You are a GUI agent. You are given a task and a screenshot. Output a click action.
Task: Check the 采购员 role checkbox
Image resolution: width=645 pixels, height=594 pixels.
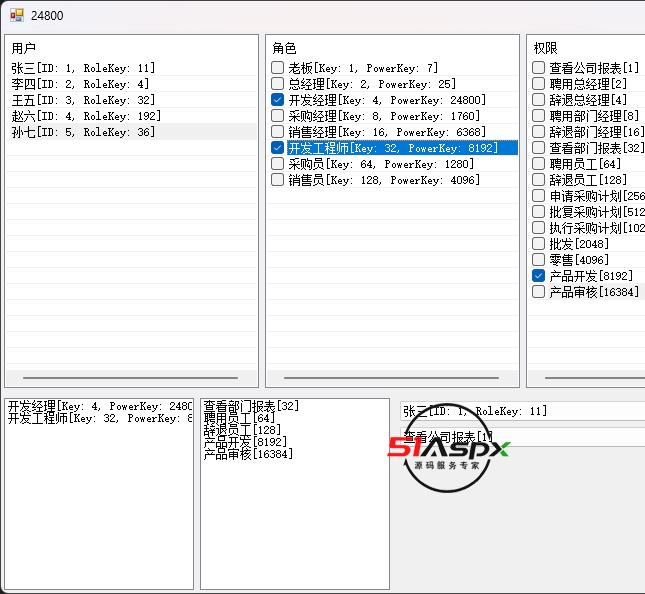pyautogui.click(x=278, y=164)
